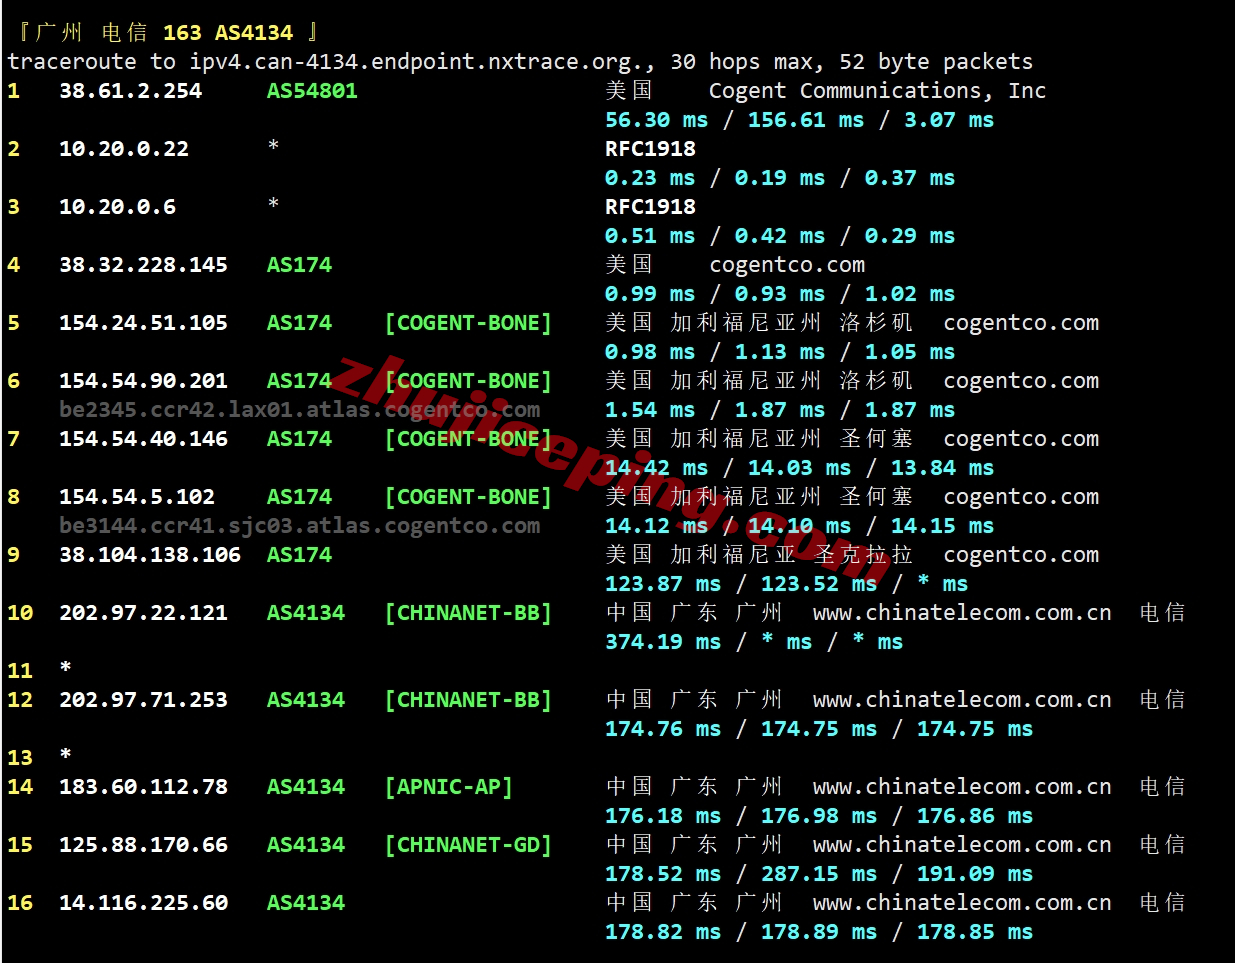Click hop number 11 timeout row

pyautogui.click(x=38, y=670)
